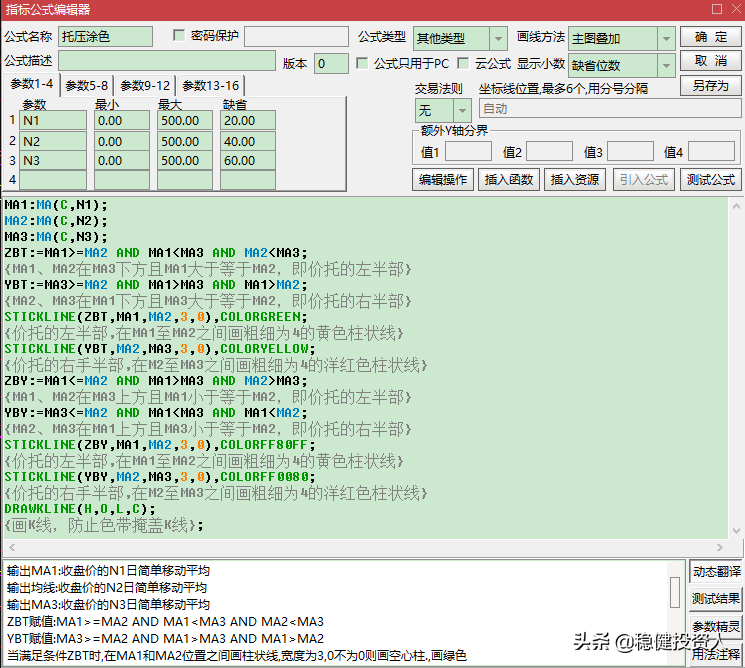Click the code editor up scroll arrow
The width and height of the screenshot is (745, 668).
click(x=736, y=206)
